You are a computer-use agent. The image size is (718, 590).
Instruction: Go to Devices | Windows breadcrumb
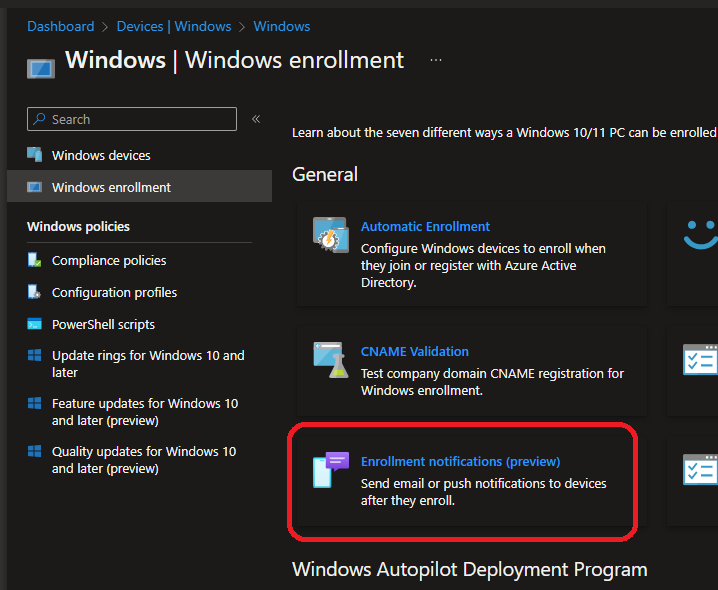(174, 26)
